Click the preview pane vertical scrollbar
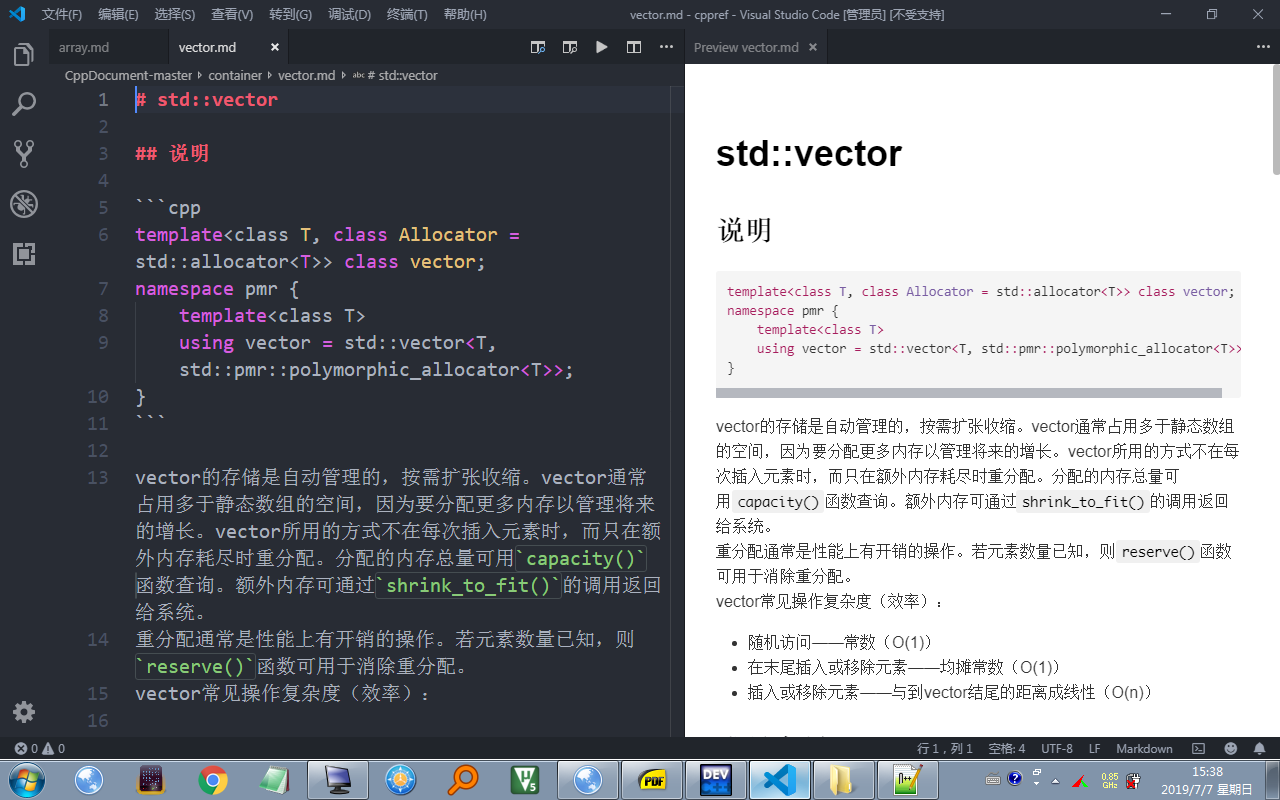Image resolution: width=1280 pixels, height=800 pixels. (1276, 118)
